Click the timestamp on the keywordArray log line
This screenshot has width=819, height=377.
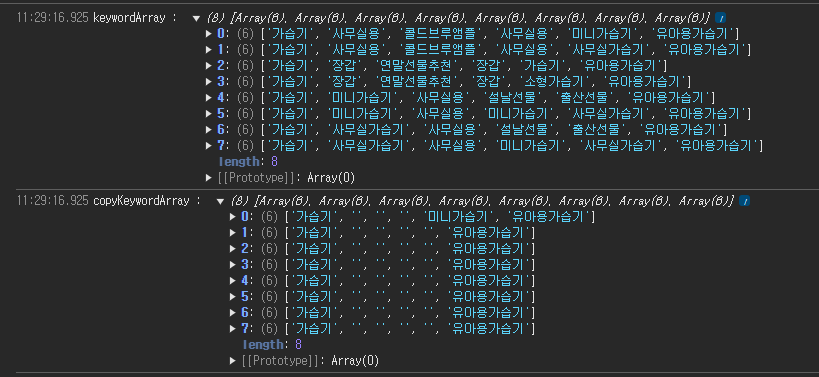(53, 18)
